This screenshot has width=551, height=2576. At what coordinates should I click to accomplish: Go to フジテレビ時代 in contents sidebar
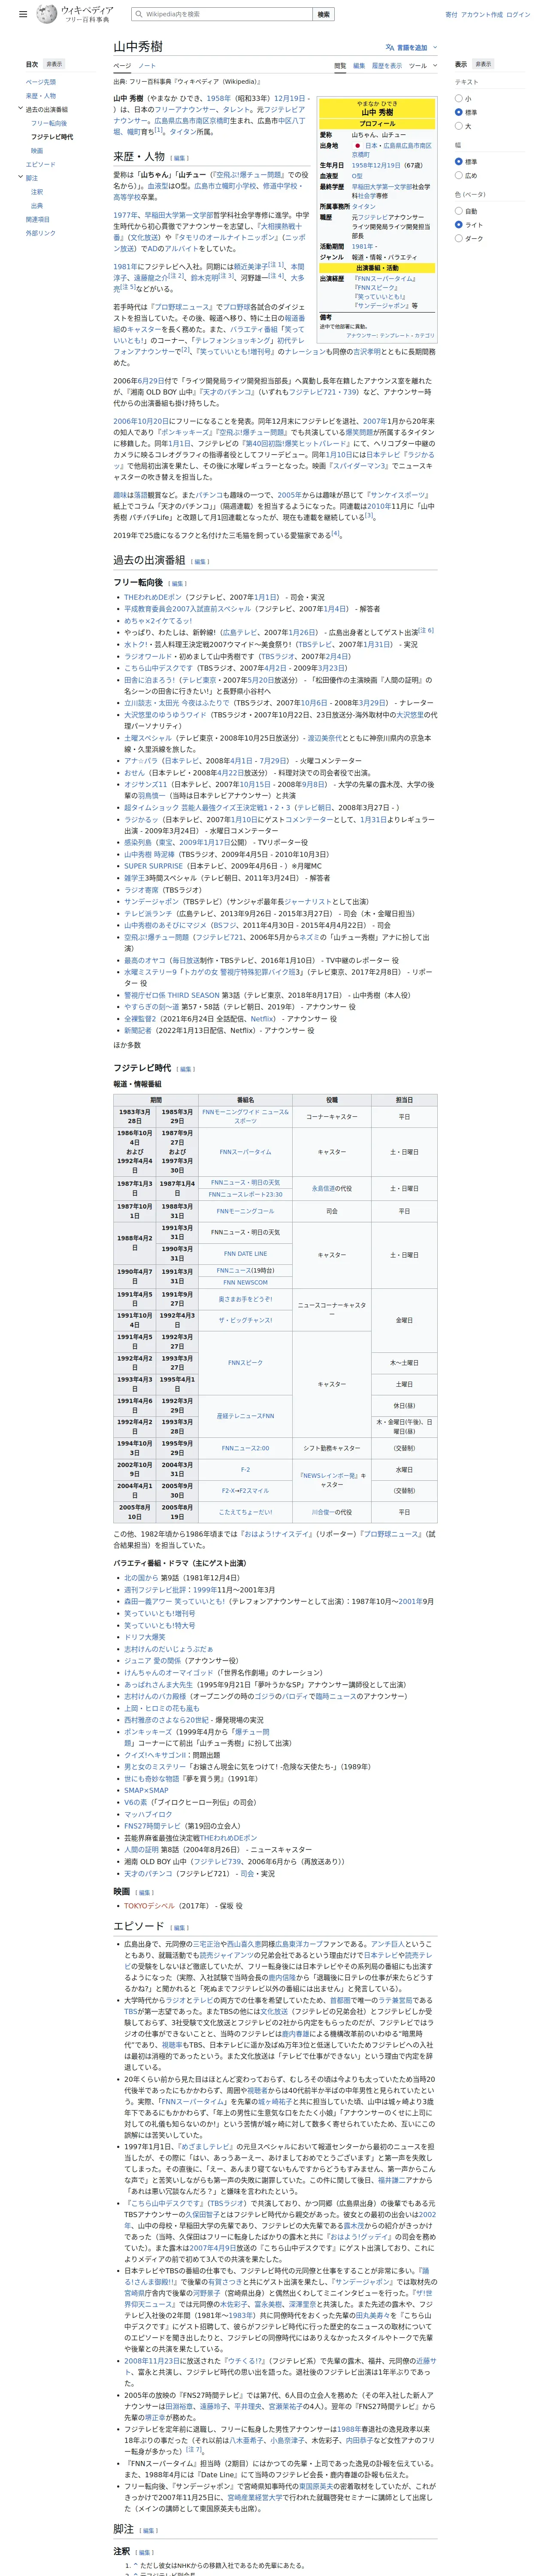point(52,137)
